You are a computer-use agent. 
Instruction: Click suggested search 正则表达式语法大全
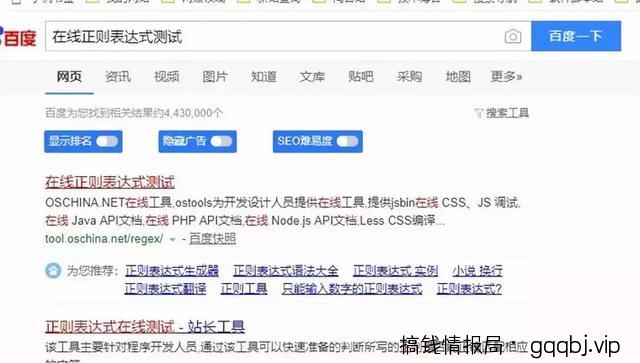click(x=286, y=270)
